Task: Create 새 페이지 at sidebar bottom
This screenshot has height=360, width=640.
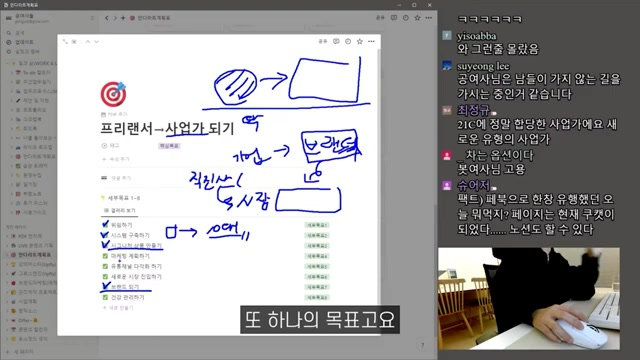Action: click(x=19, y=351)
